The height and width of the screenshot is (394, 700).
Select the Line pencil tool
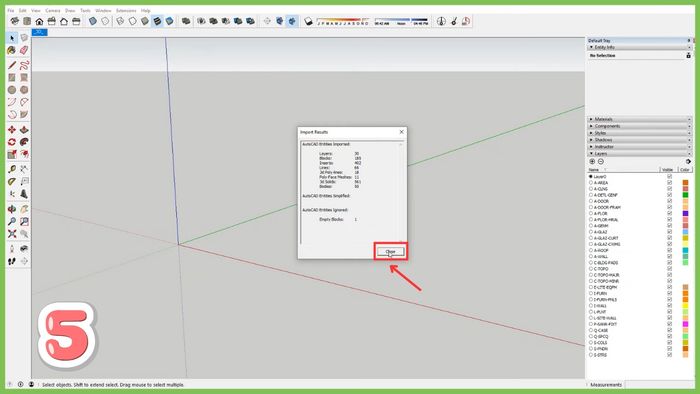click(x=12, y=65)
